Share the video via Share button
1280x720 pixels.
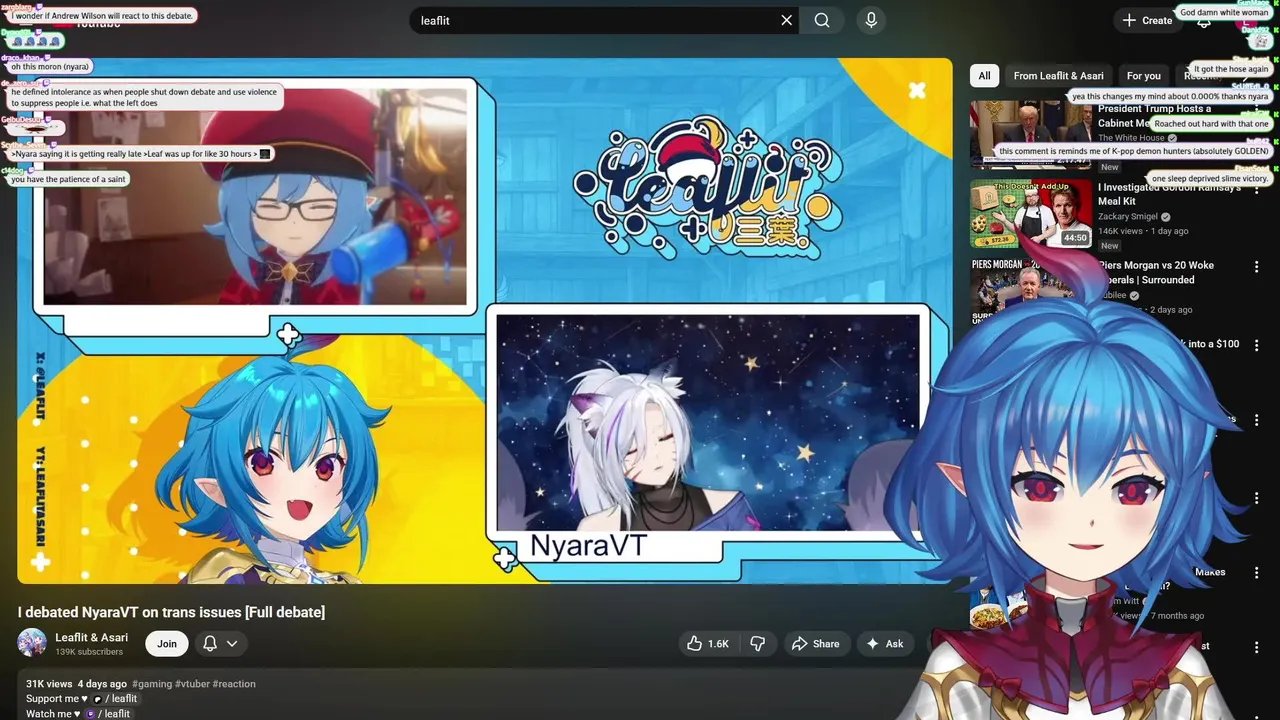tap(815, 644)
